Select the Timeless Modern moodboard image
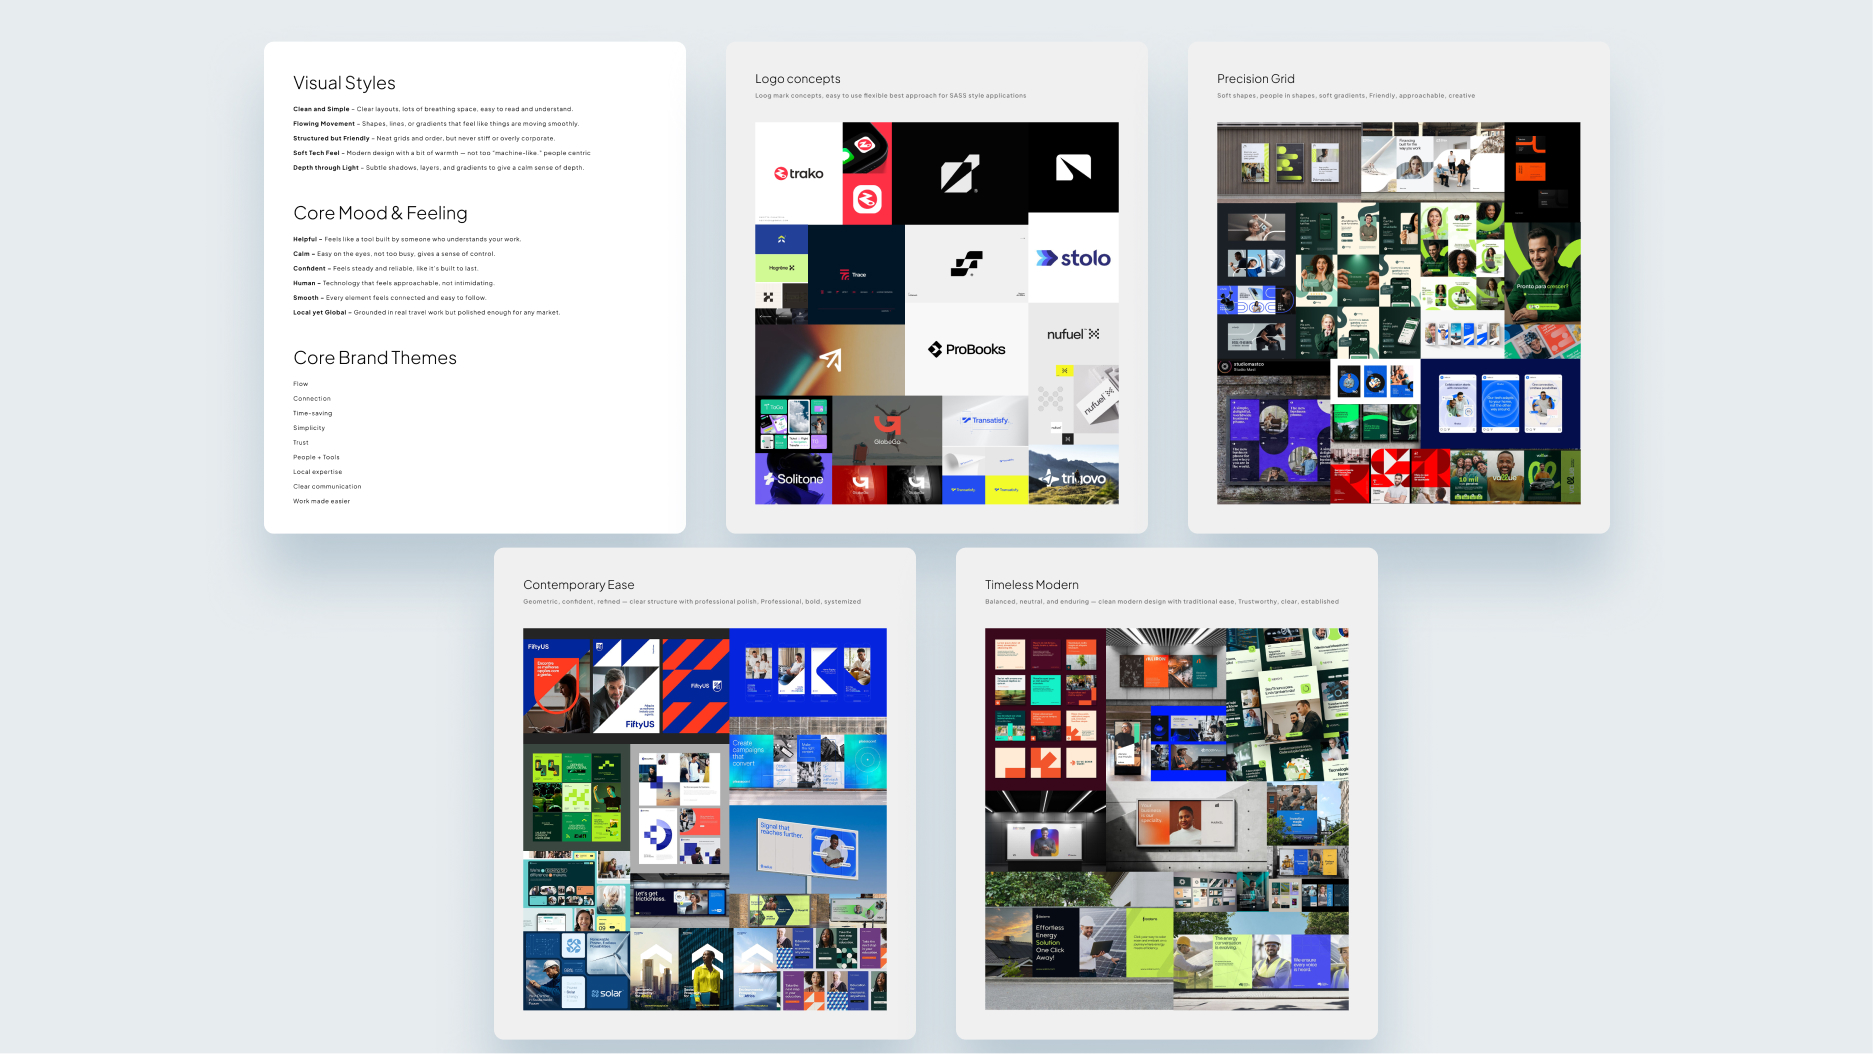The height and width of the screenshot is (1054, 1873). click(1167, 819)
